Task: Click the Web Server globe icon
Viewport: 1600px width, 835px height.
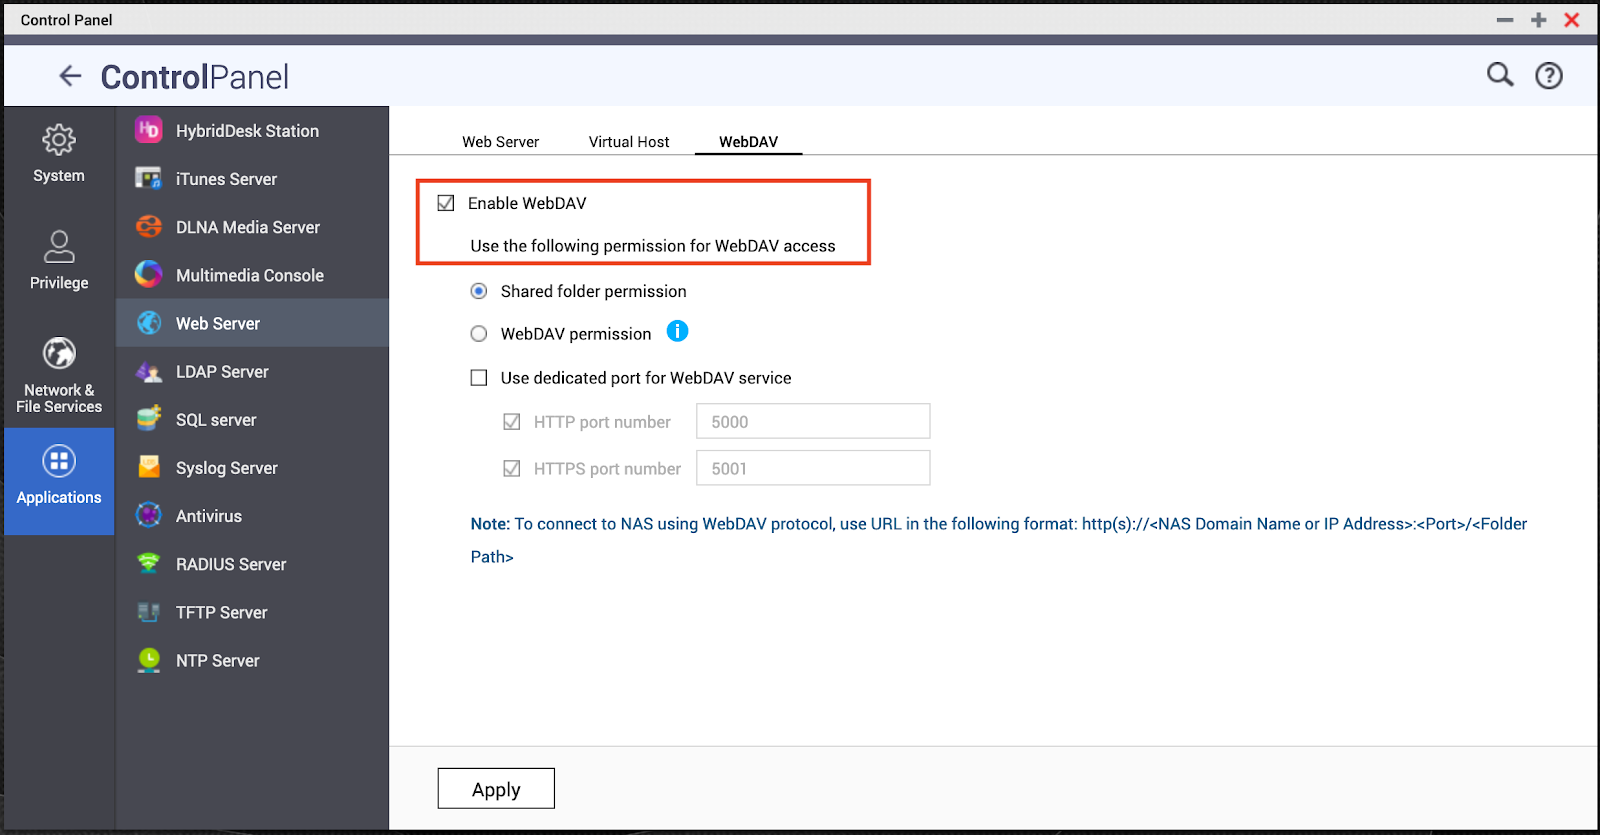Action: coord(149,323)
